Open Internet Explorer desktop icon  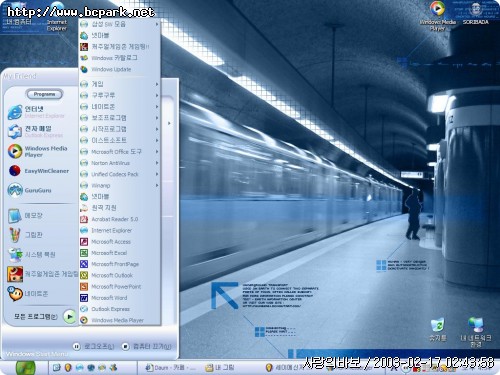tap(57, 17)
